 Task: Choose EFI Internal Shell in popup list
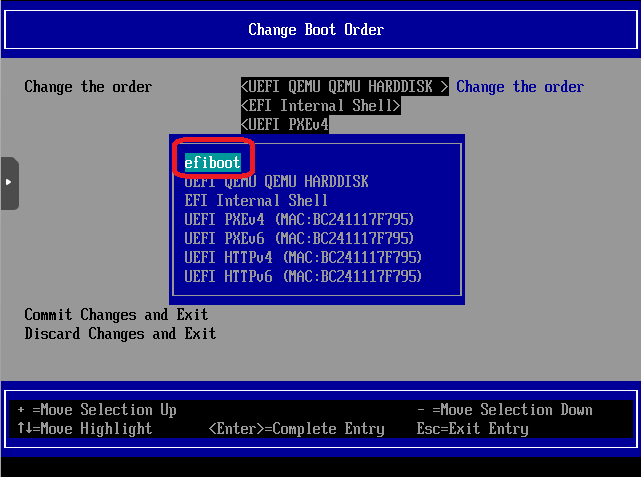256,201
